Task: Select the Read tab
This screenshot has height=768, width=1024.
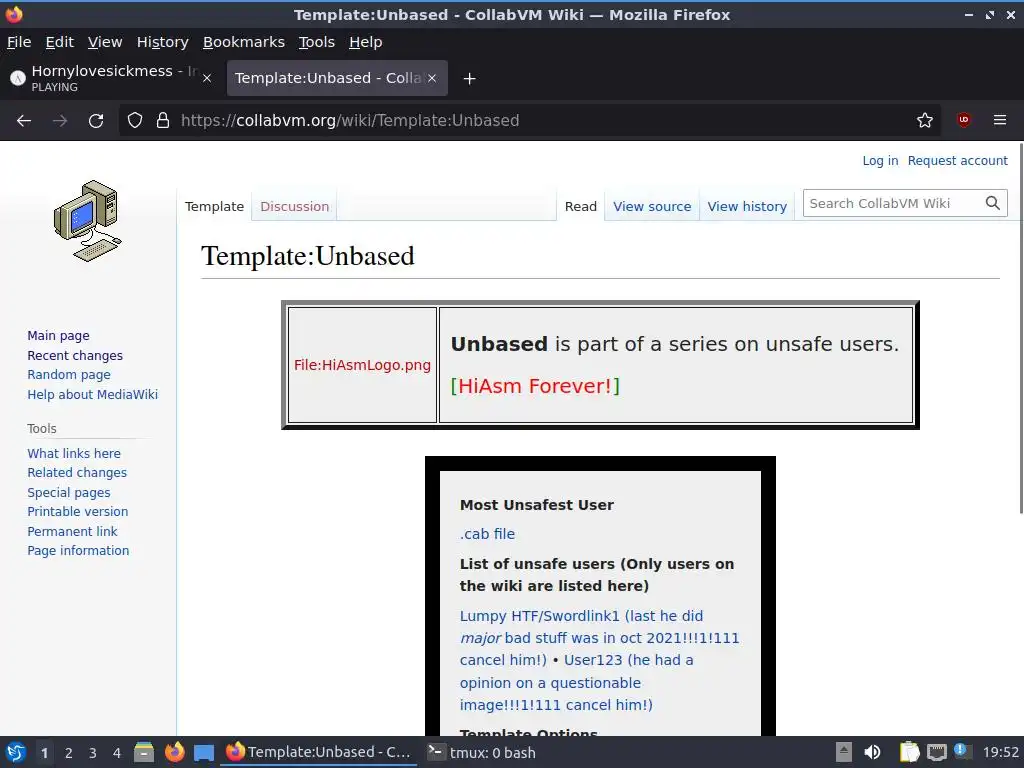Action: tap(581, 206)
